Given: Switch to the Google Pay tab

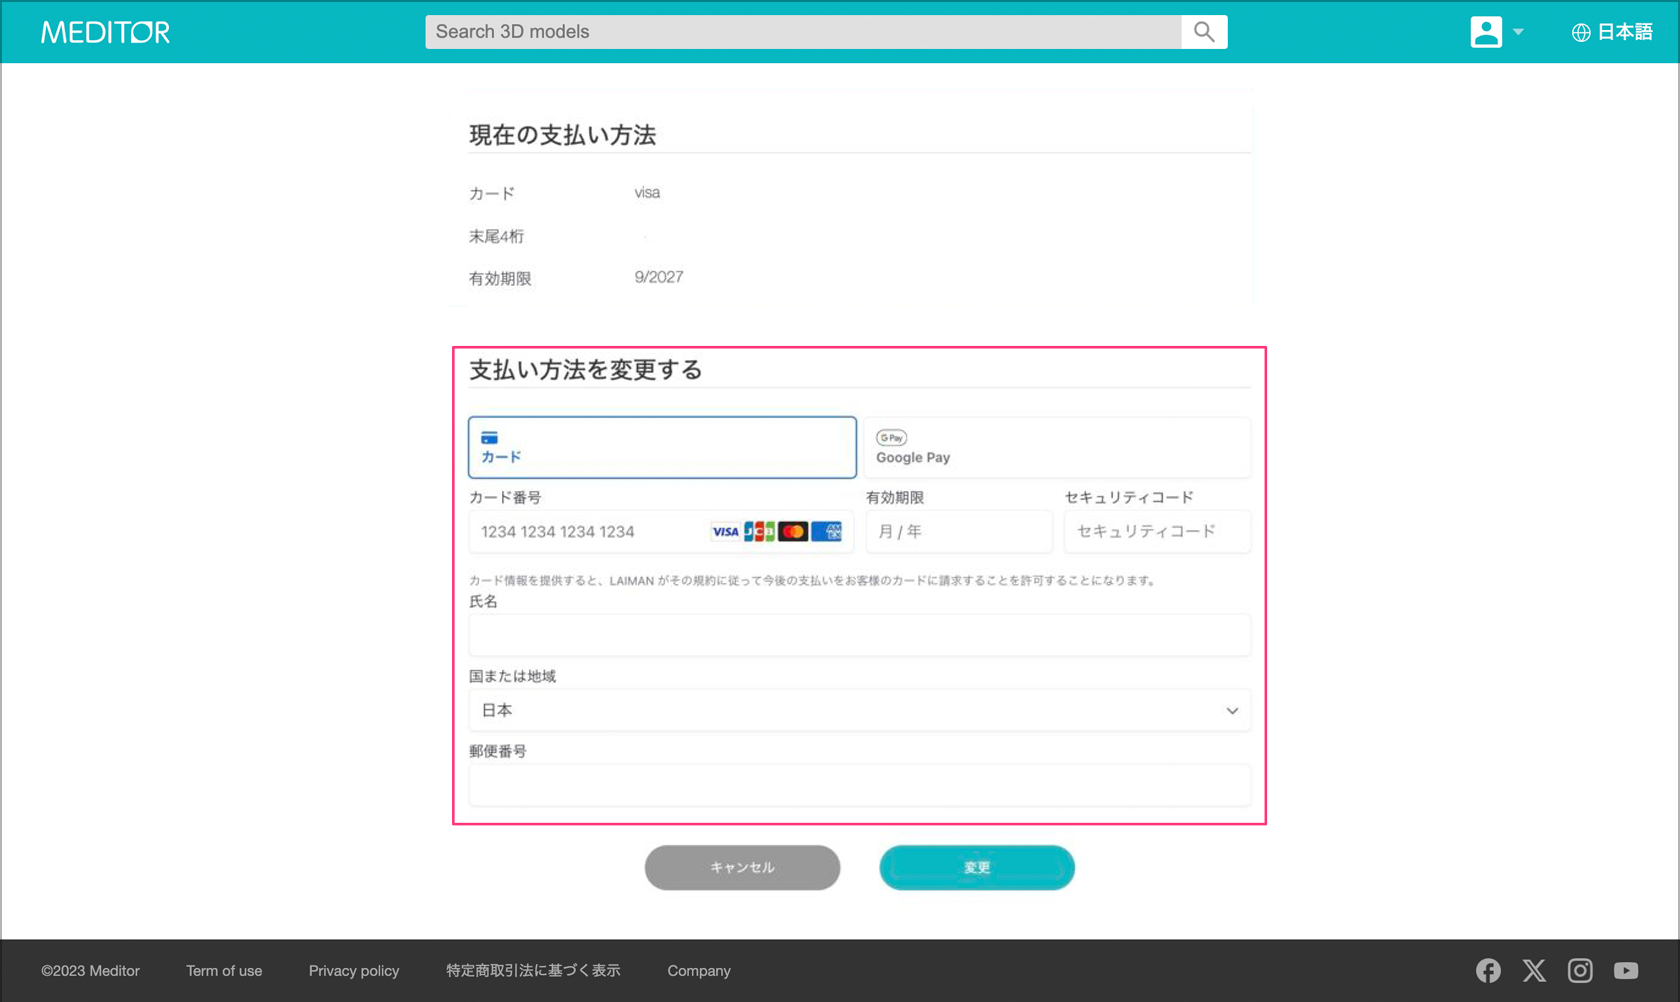Looking at the screenshot, I should 1057,447.
